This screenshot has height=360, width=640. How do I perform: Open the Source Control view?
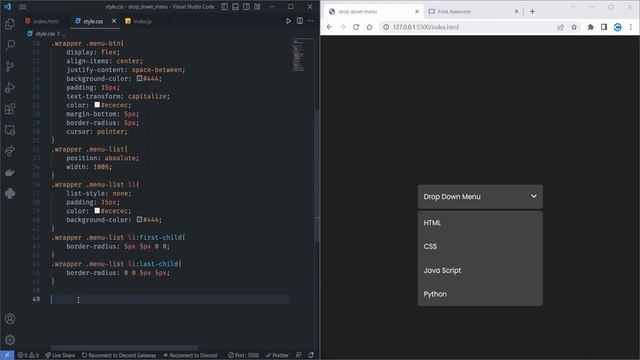tap(10, 66)
